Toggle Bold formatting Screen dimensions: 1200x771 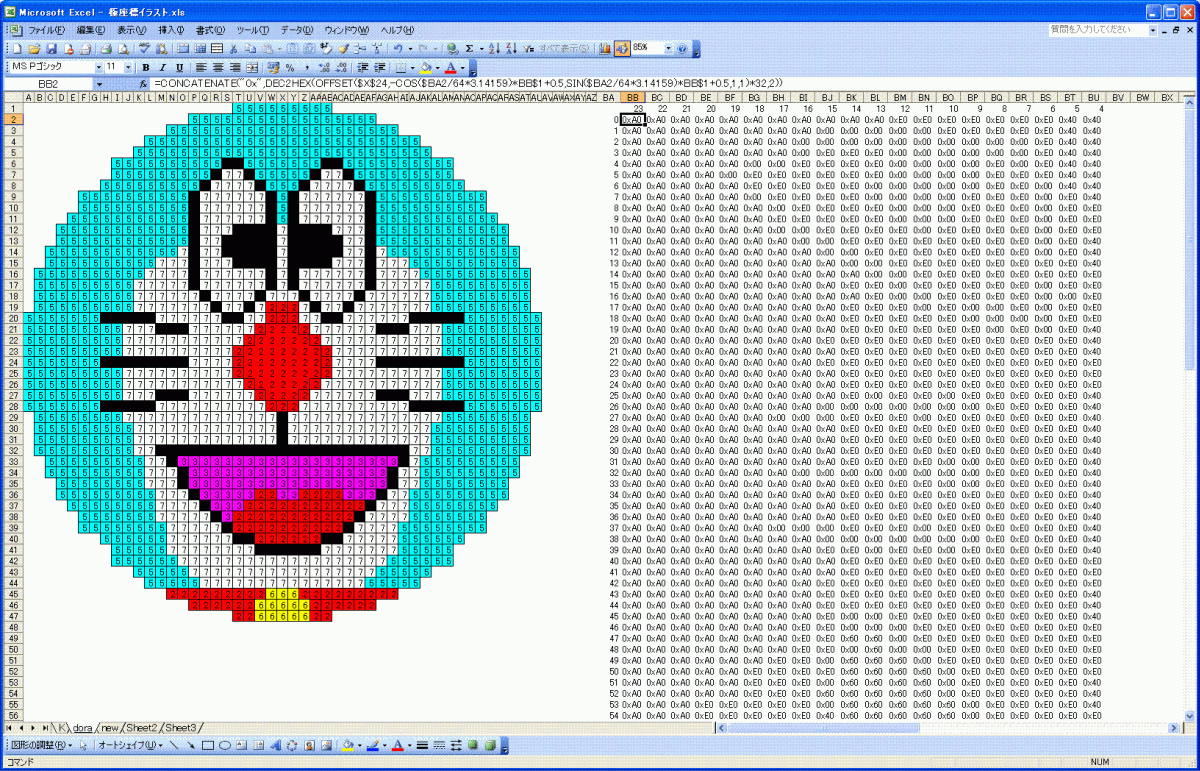point(146,67)
